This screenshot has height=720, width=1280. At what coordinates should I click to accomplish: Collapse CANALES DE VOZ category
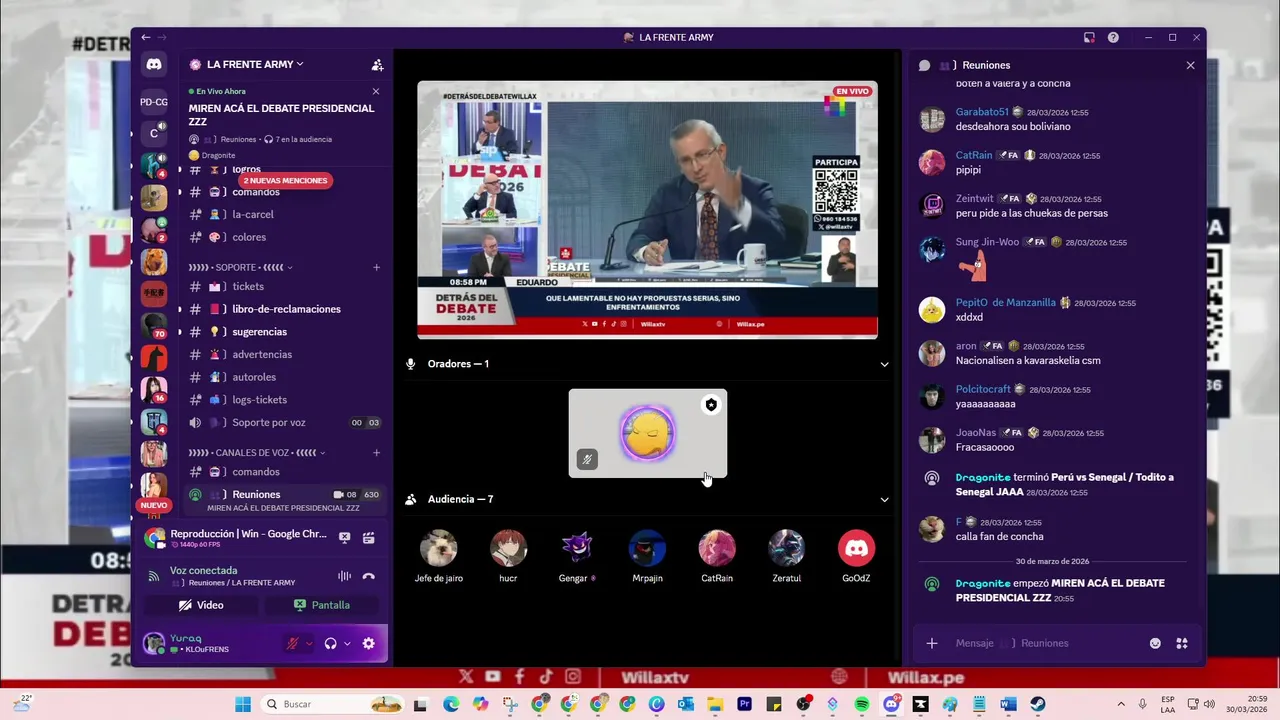tap(256, 452)
